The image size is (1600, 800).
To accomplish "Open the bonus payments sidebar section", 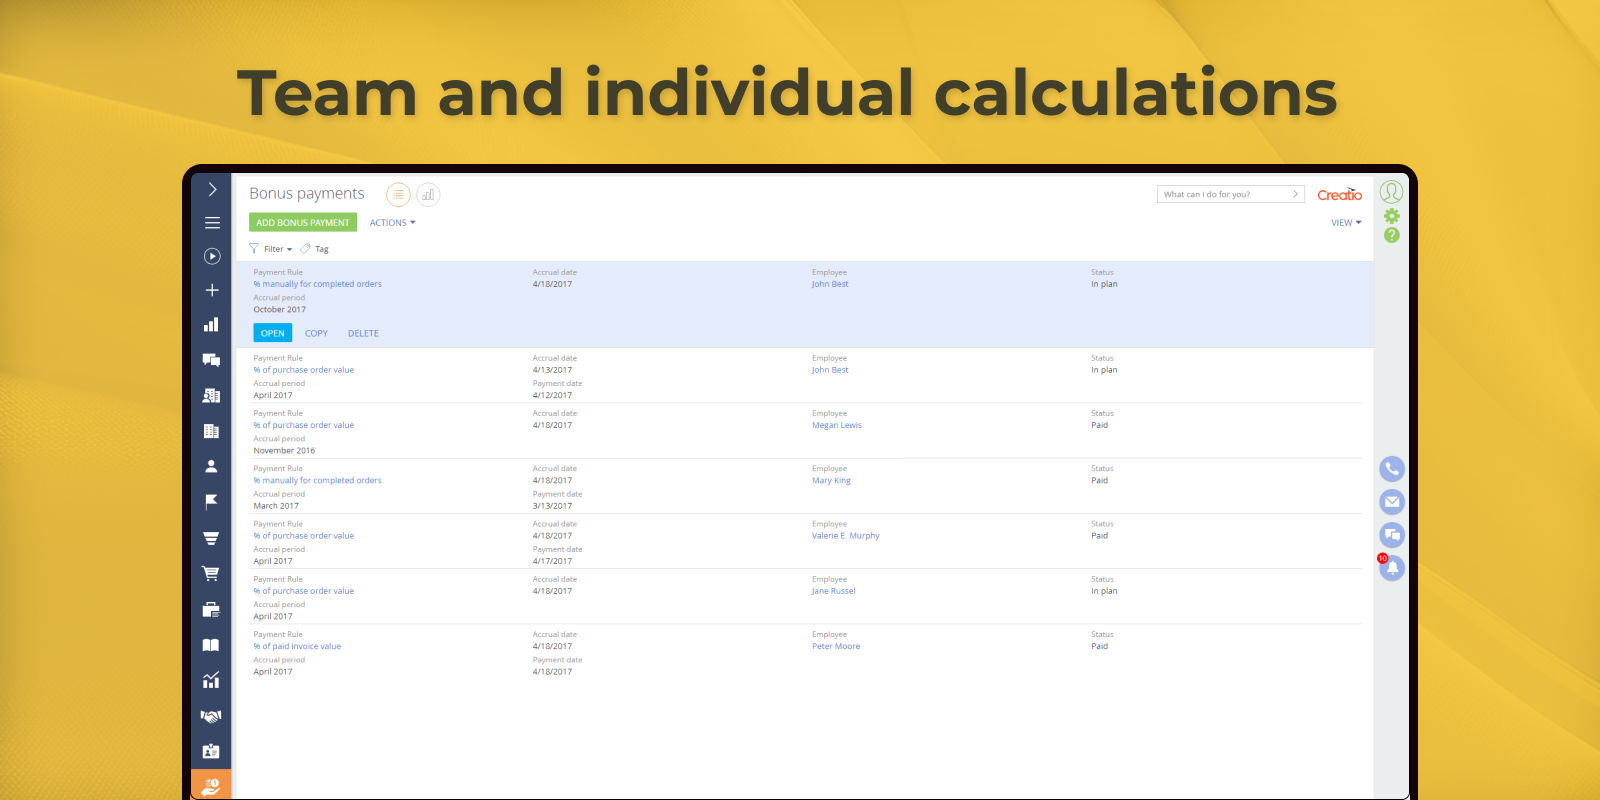I will 211,786.
